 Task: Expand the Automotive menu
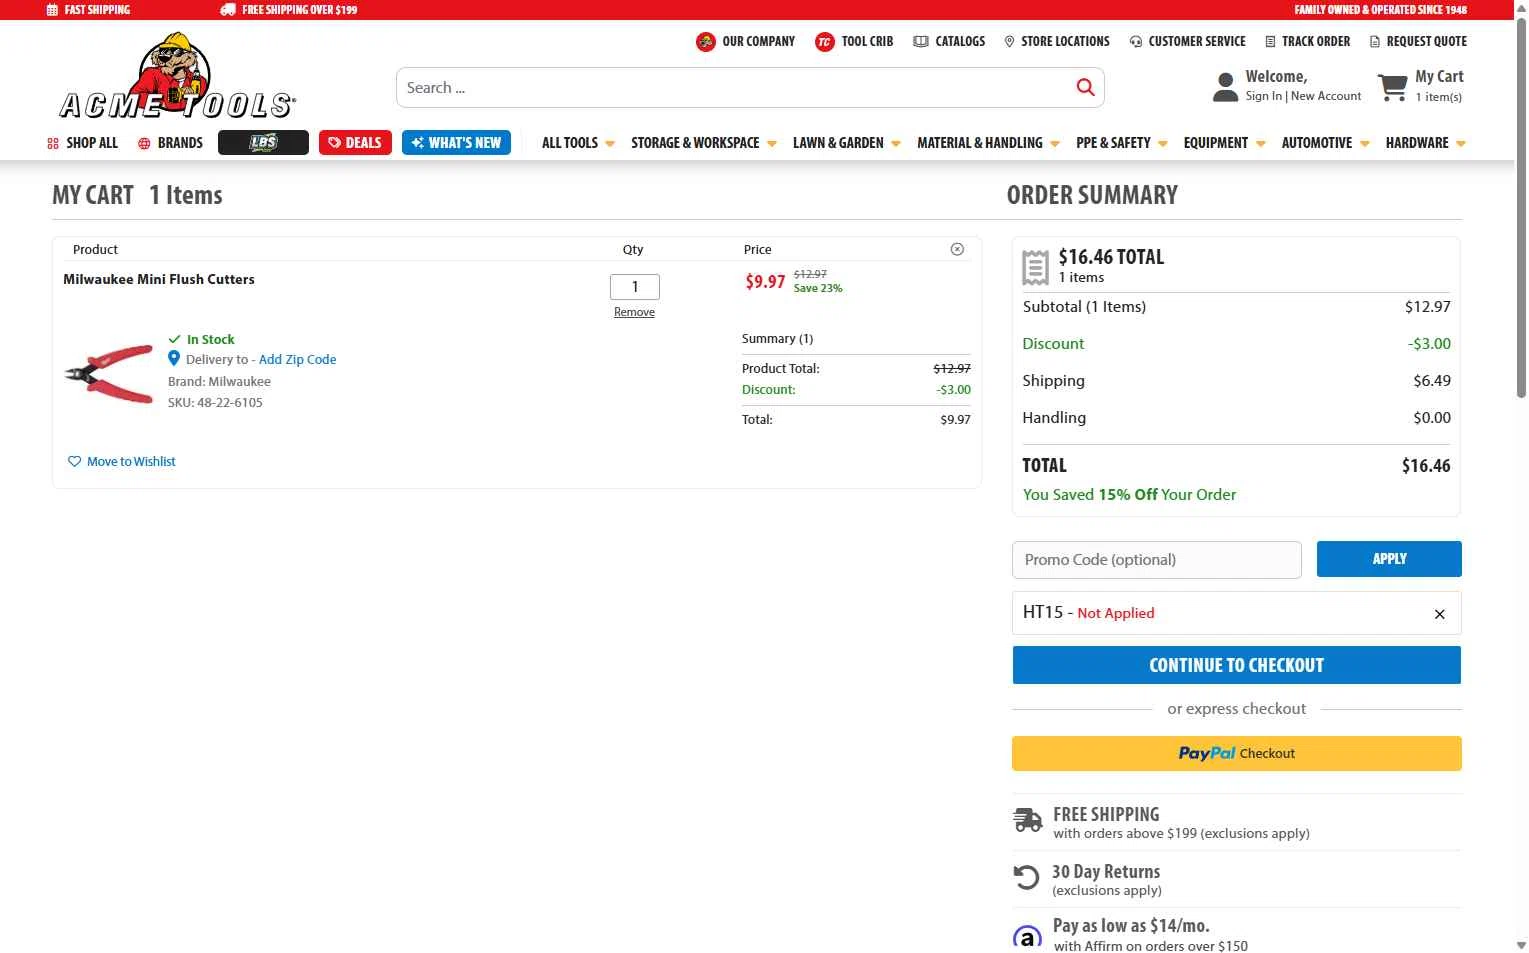click(x=1326, y=143)
